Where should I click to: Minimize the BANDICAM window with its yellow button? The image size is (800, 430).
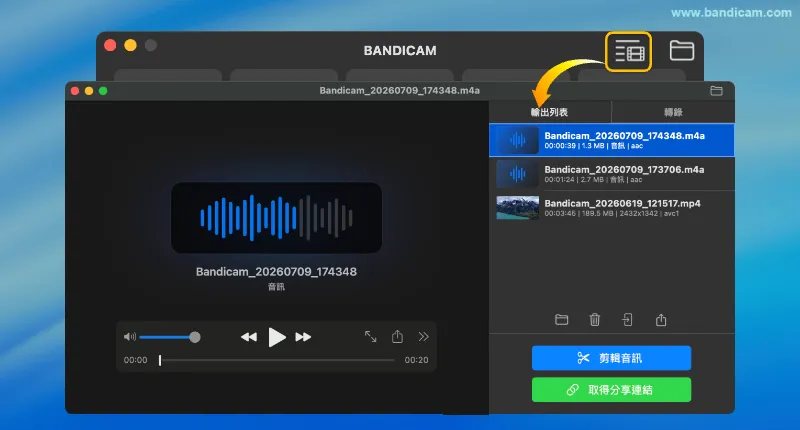click(131, 45)
